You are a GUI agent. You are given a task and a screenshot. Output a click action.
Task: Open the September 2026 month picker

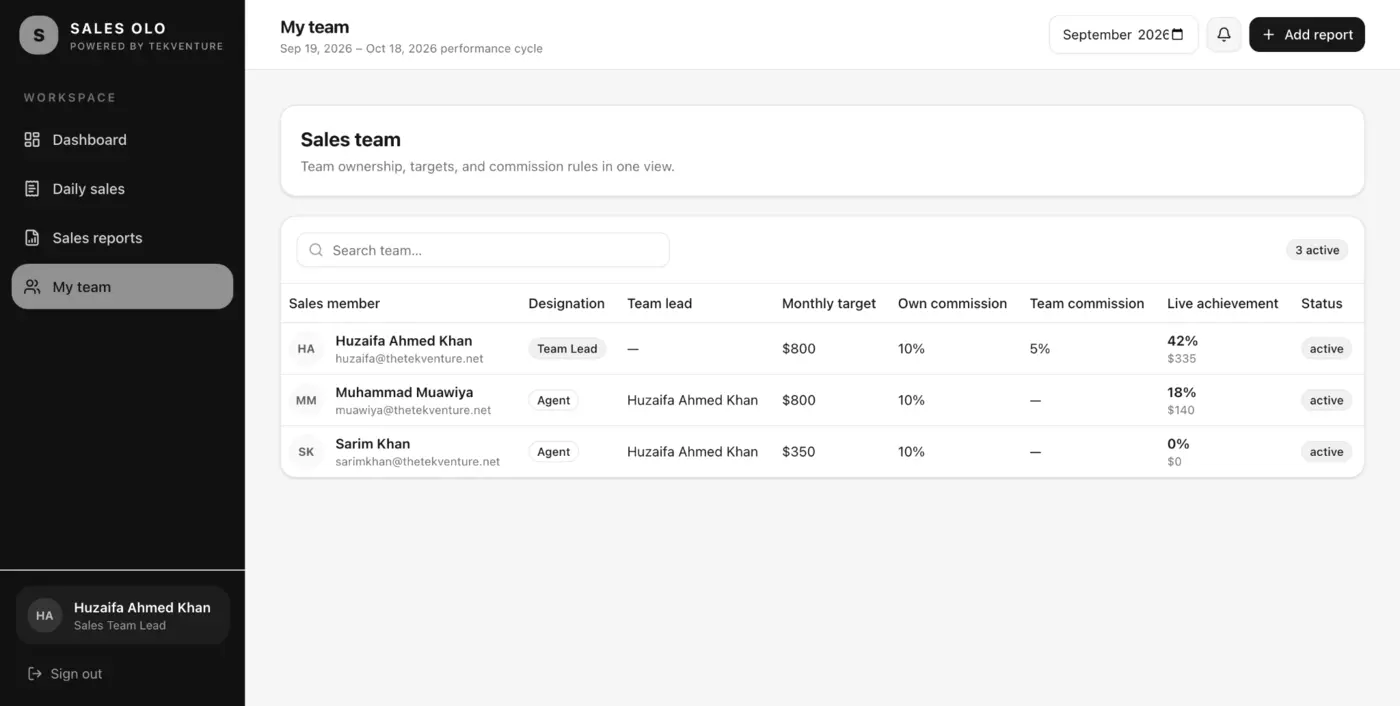click(1123, 35)
